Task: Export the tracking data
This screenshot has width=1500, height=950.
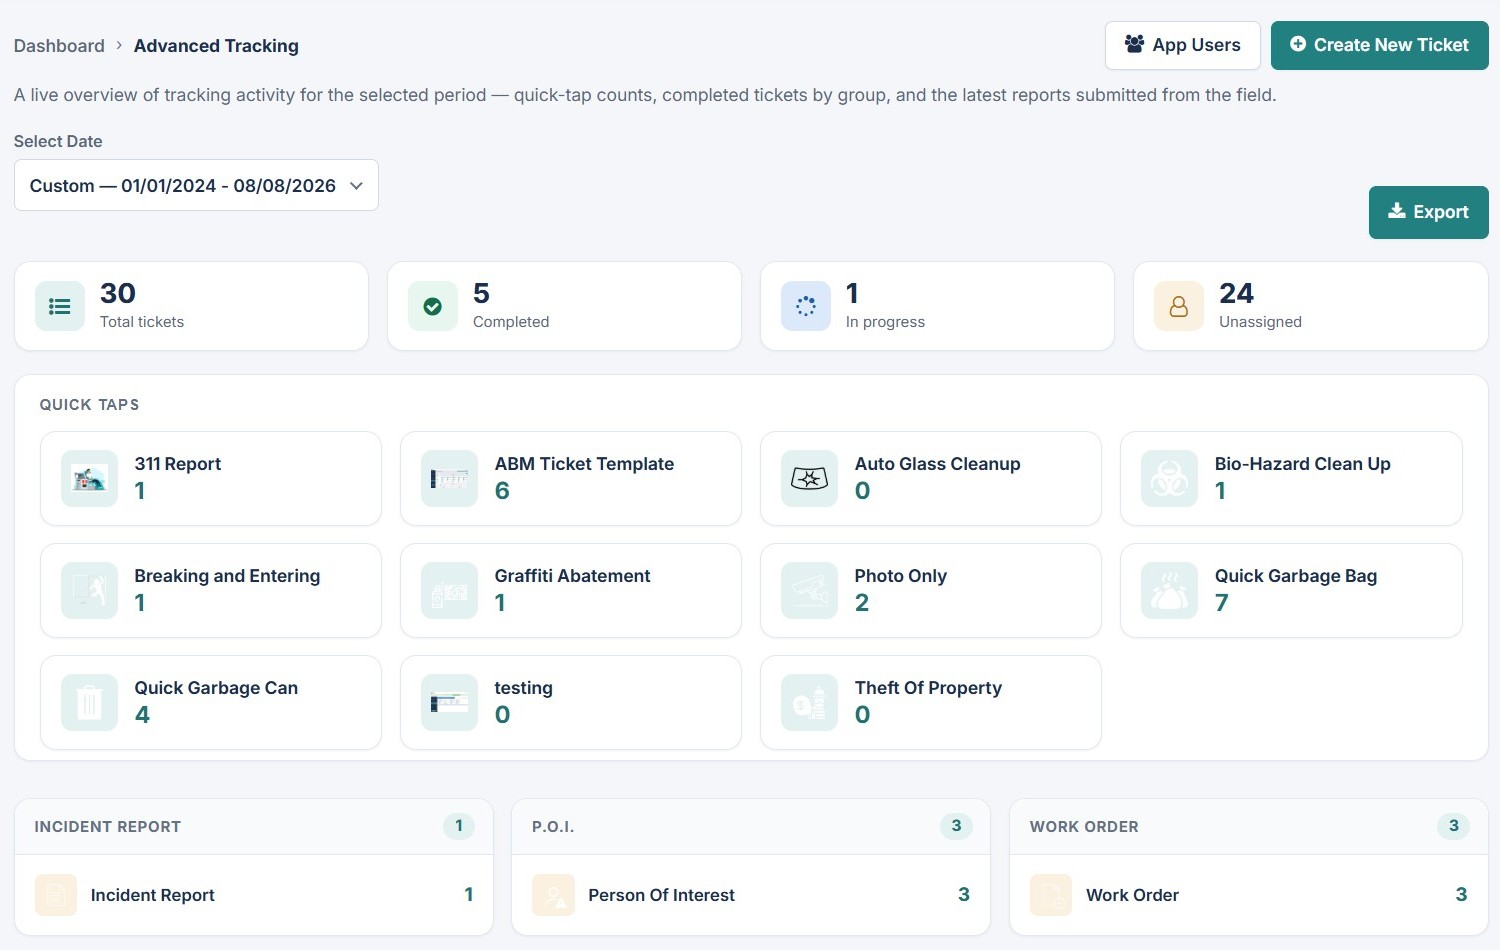Action: 1429,212
